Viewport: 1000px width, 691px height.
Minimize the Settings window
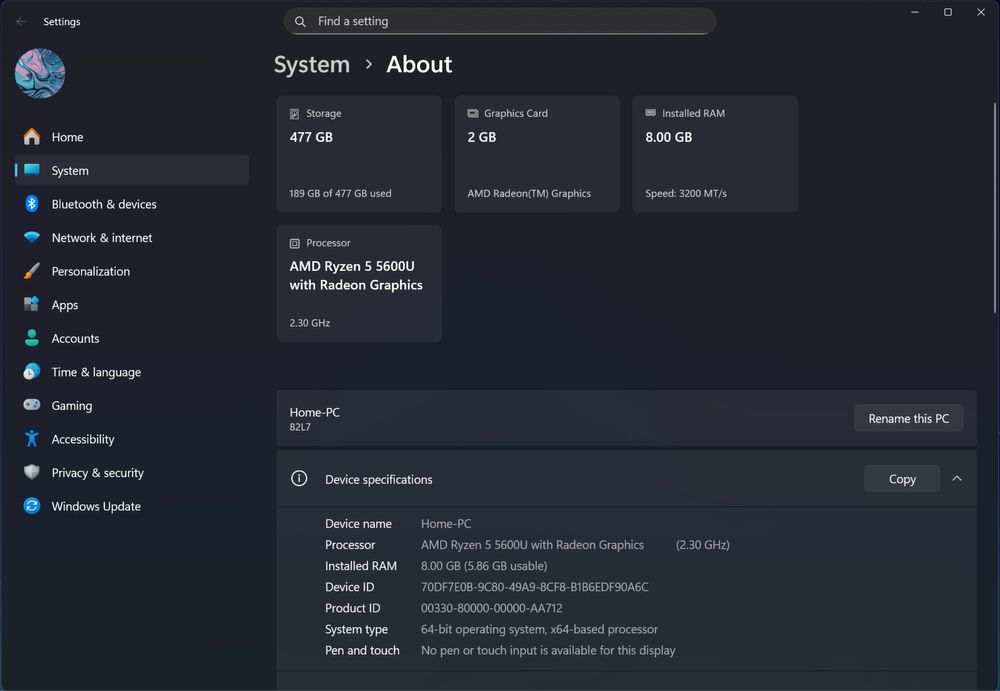(915, 12)
